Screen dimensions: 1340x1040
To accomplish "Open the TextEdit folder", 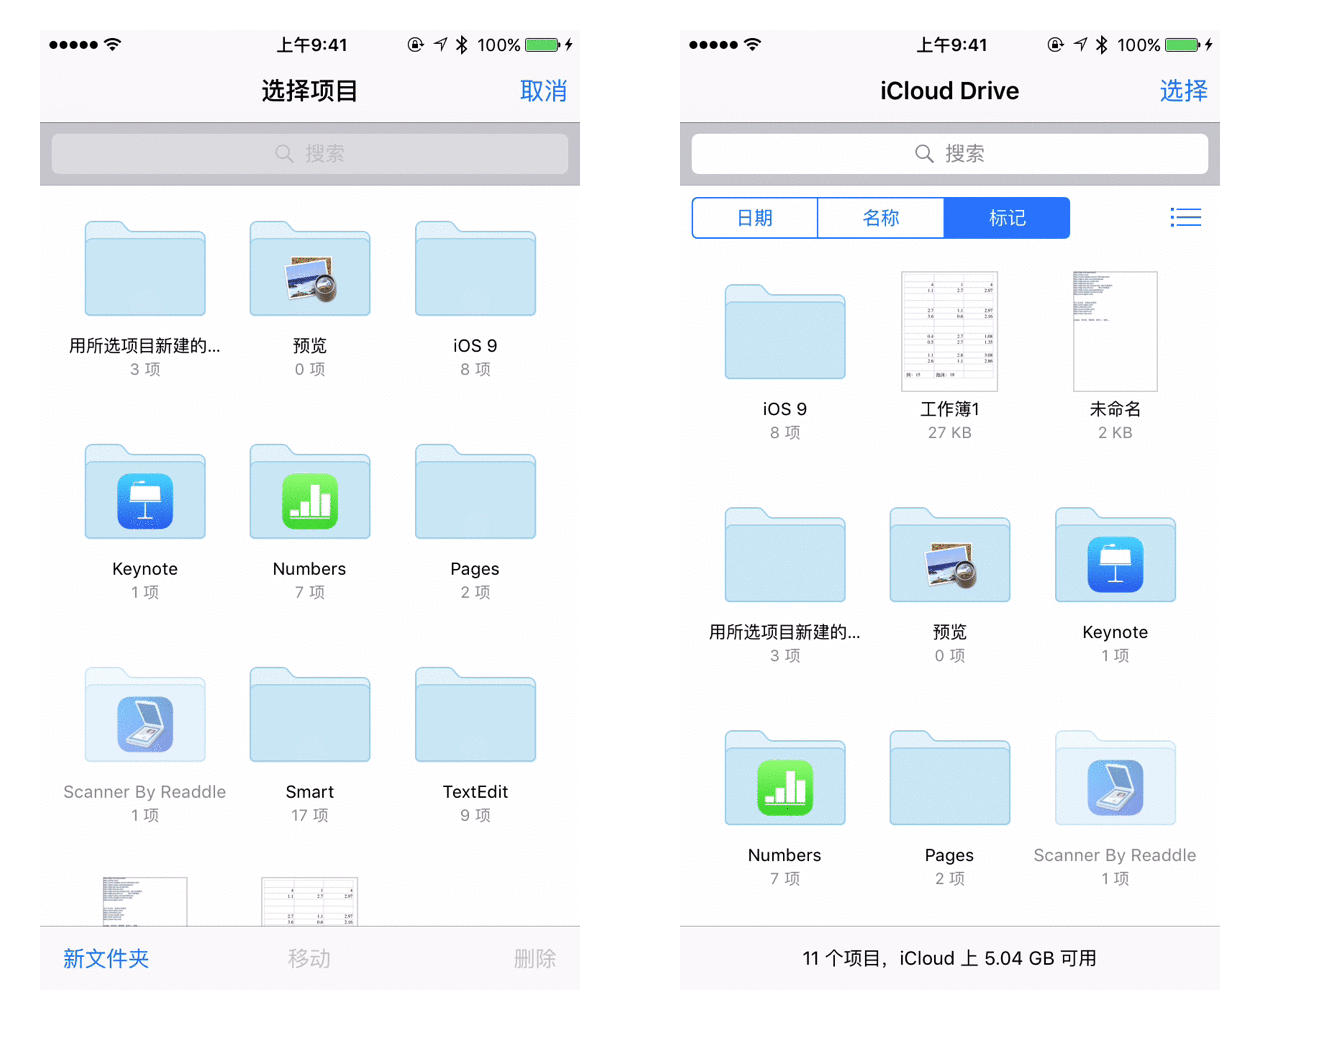I will (475, 717).
